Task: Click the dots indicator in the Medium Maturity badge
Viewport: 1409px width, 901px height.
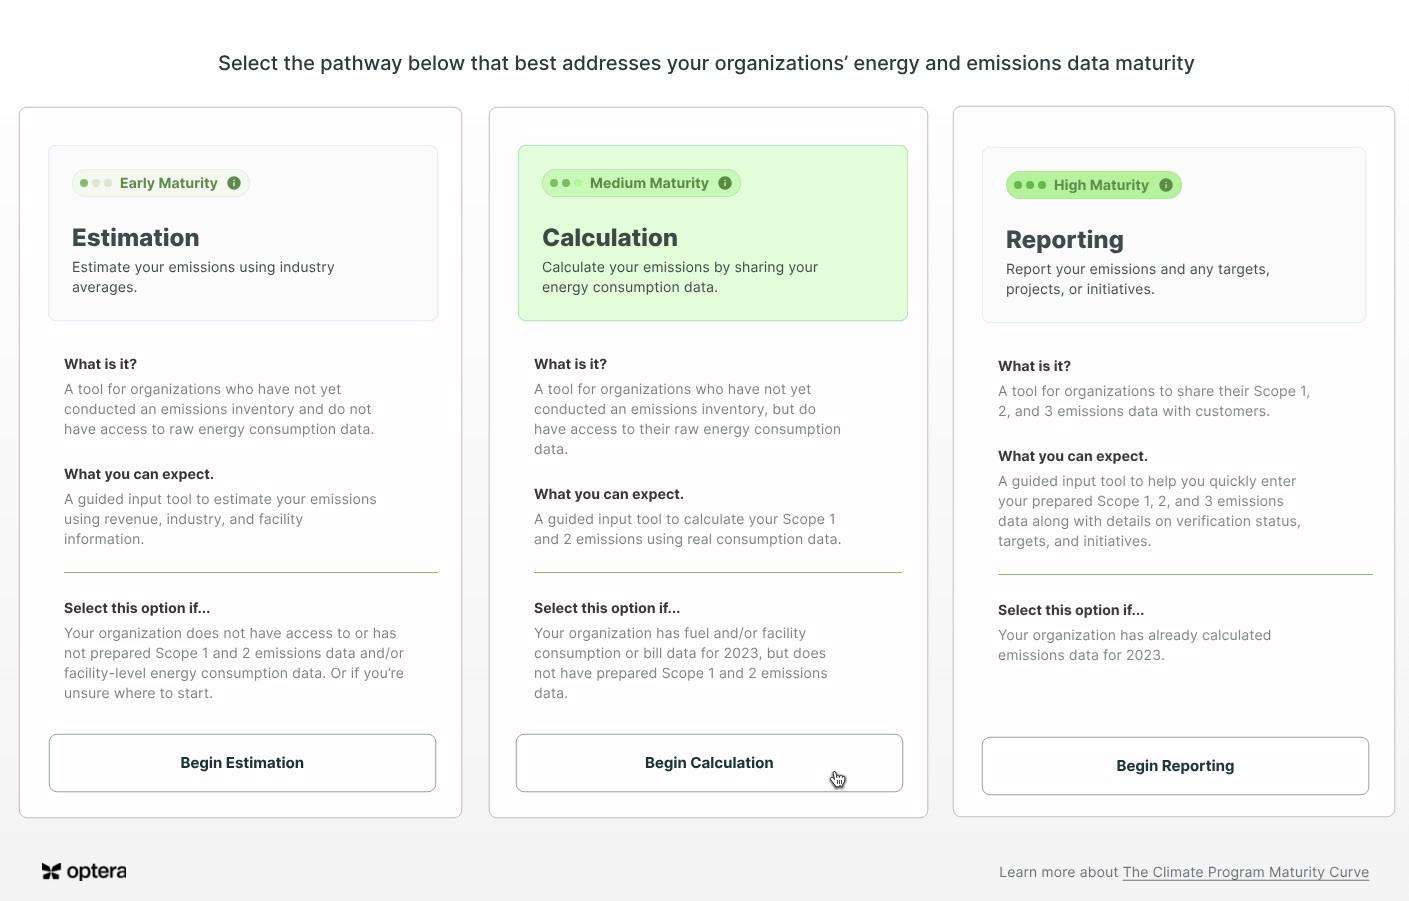Action: click(566, 183)
